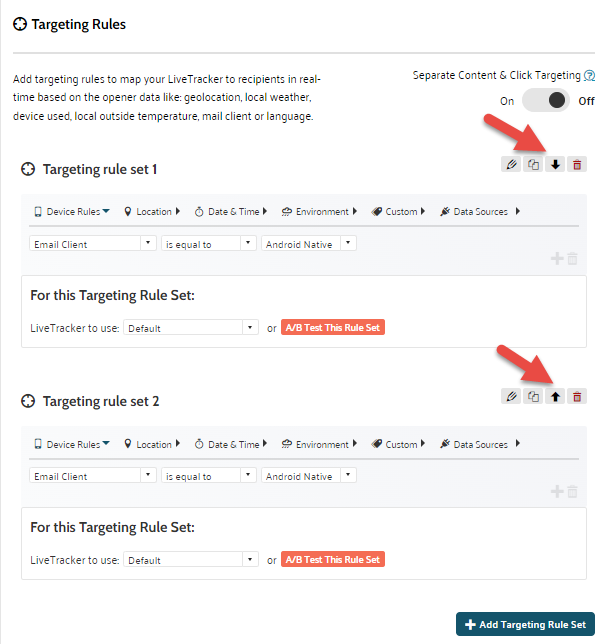Edit Targeting rule set 1 with pencil icon

tap(511, 165)
